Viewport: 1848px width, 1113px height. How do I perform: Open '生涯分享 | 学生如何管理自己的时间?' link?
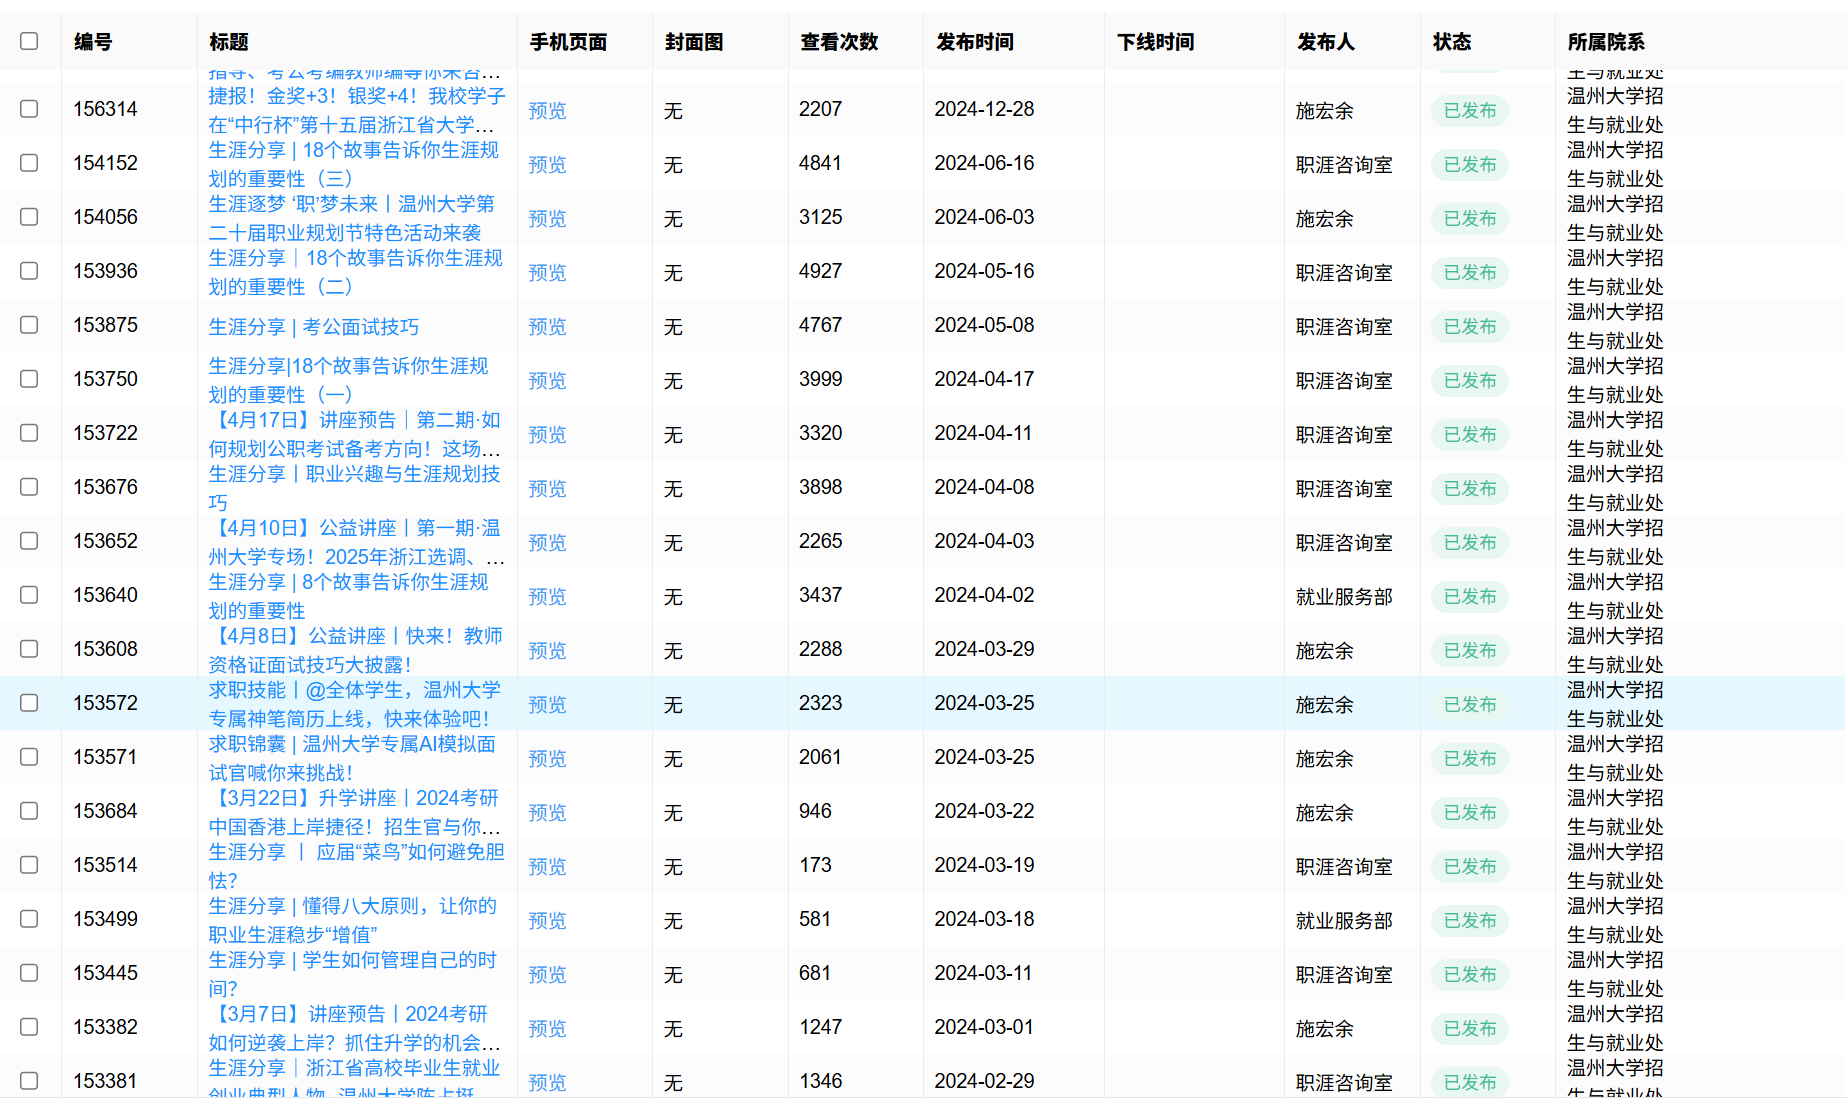(351, 974)
